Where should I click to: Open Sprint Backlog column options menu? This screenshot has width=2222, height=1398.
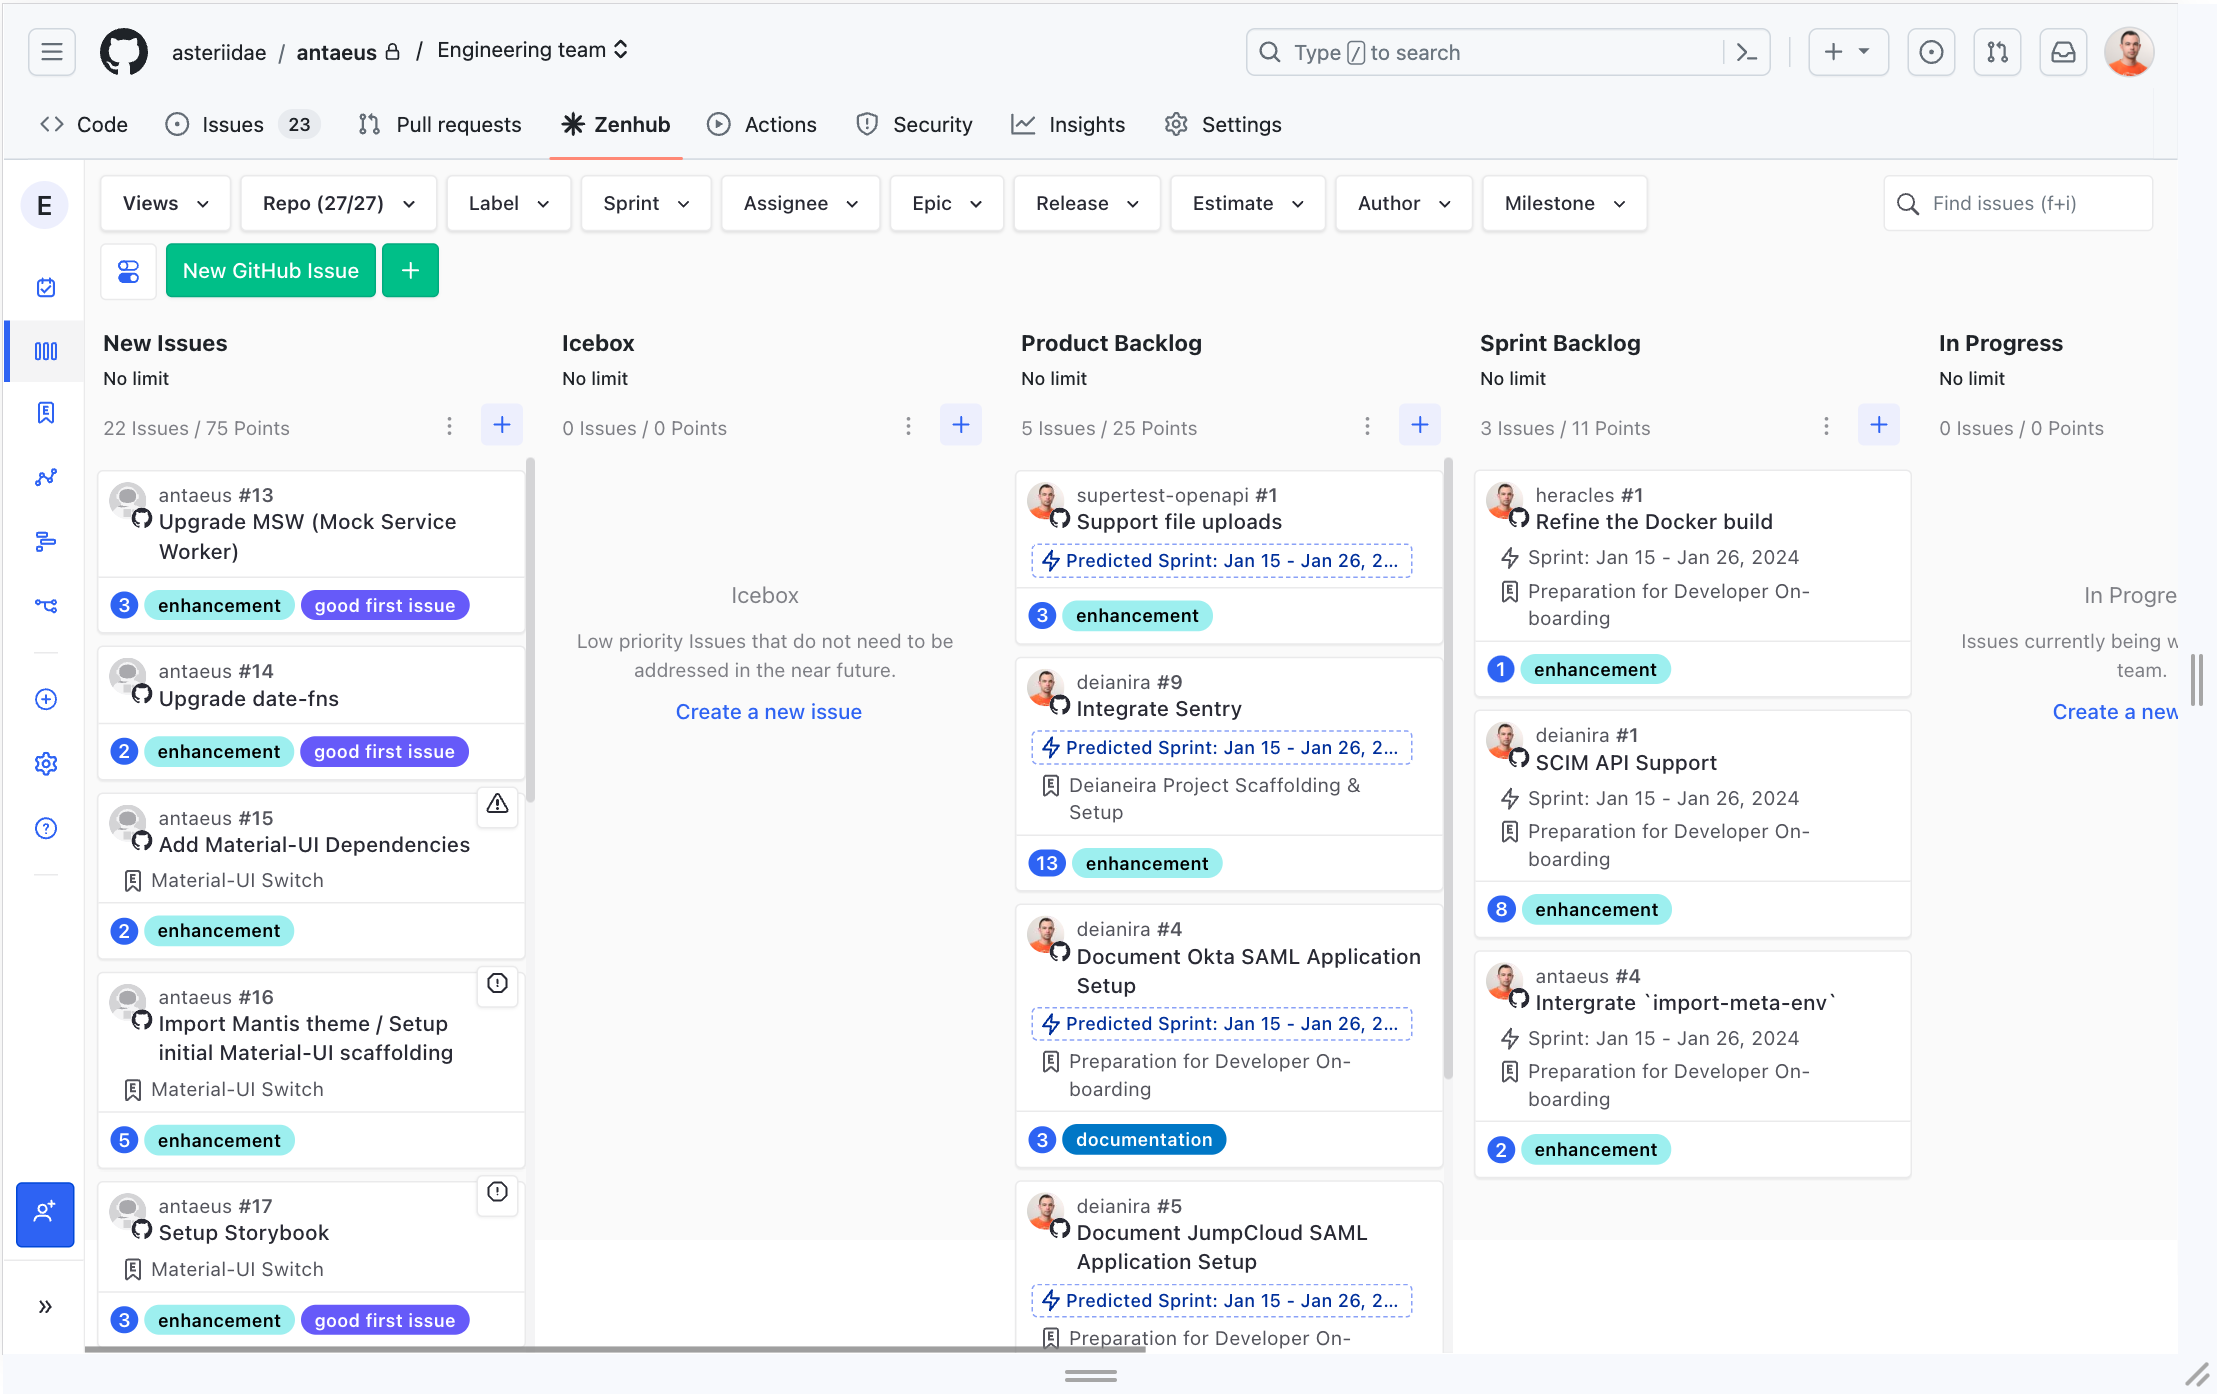[1826, 427]
